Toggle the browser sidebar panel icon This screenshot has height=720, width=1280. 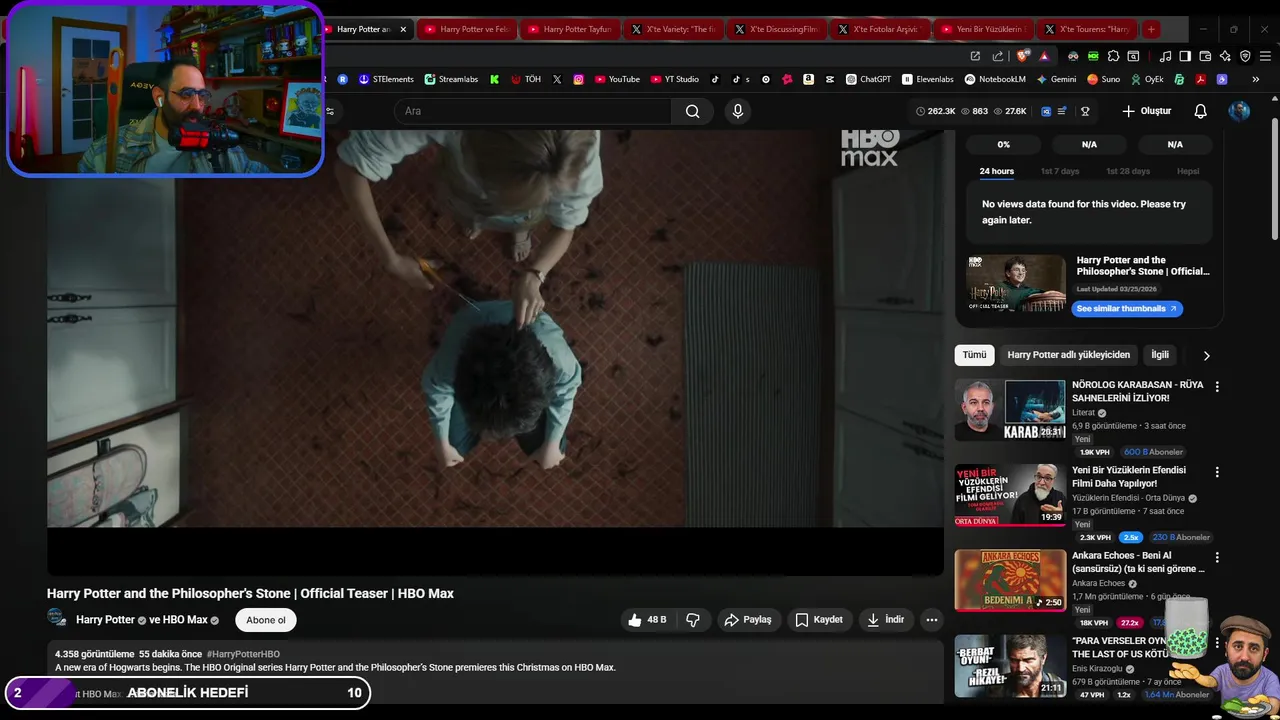coord(1185,56)
